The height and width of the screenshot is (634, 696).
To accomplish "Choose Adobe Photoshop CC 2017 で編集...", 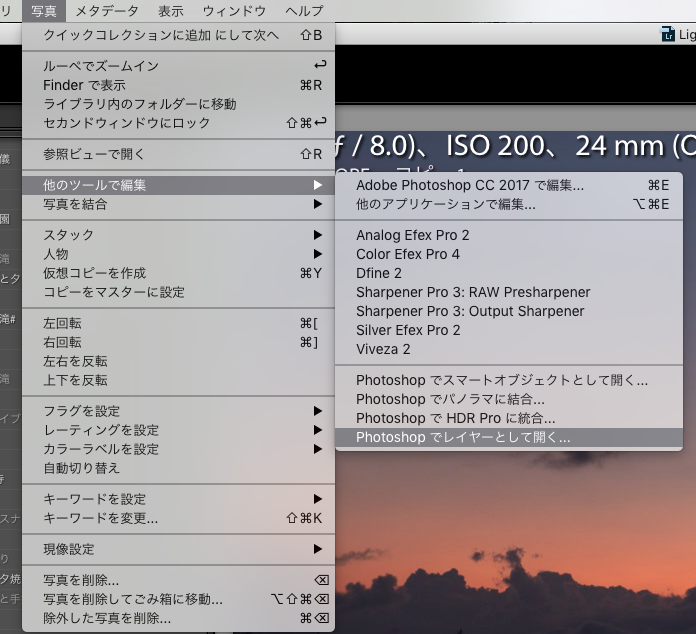I will 509,185.
